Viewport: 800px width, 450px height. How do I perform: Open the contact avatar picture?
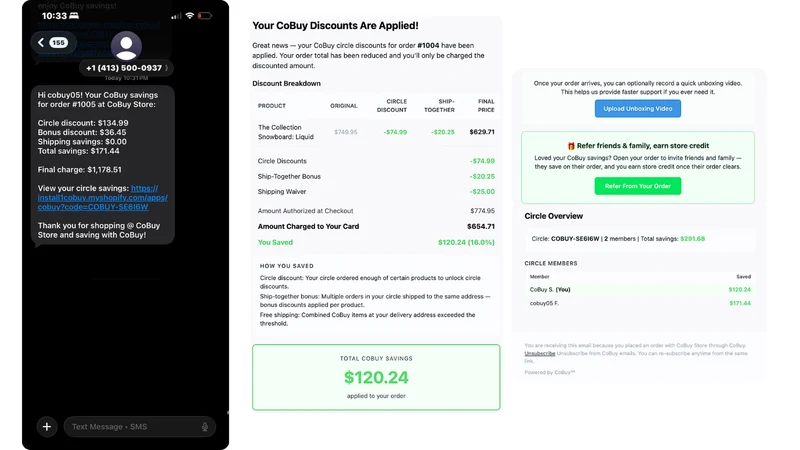[126, 46]
